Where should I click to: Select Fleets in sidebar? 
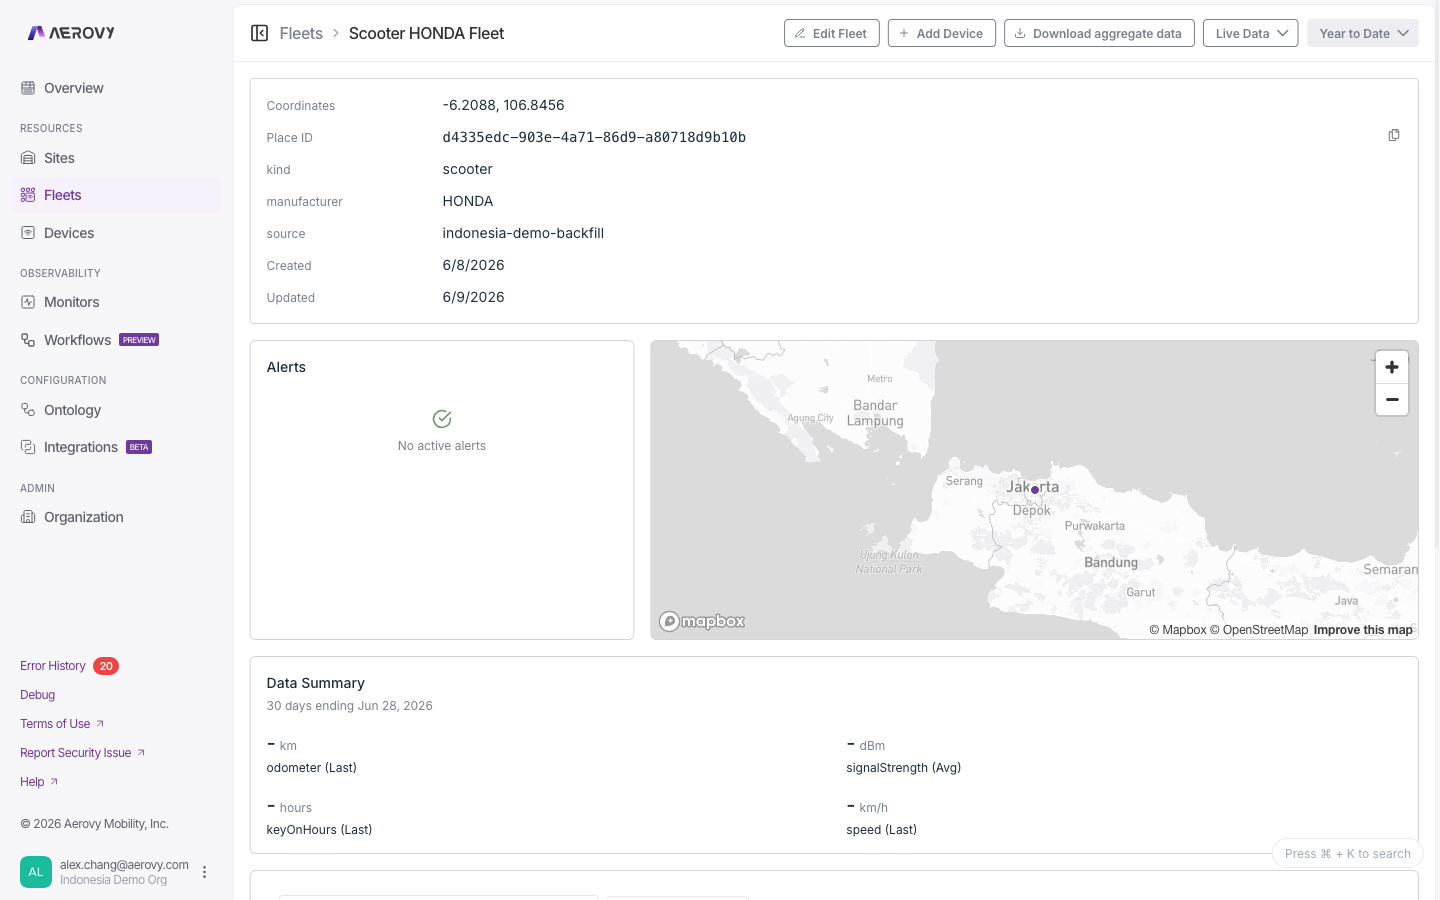point(116,195)
